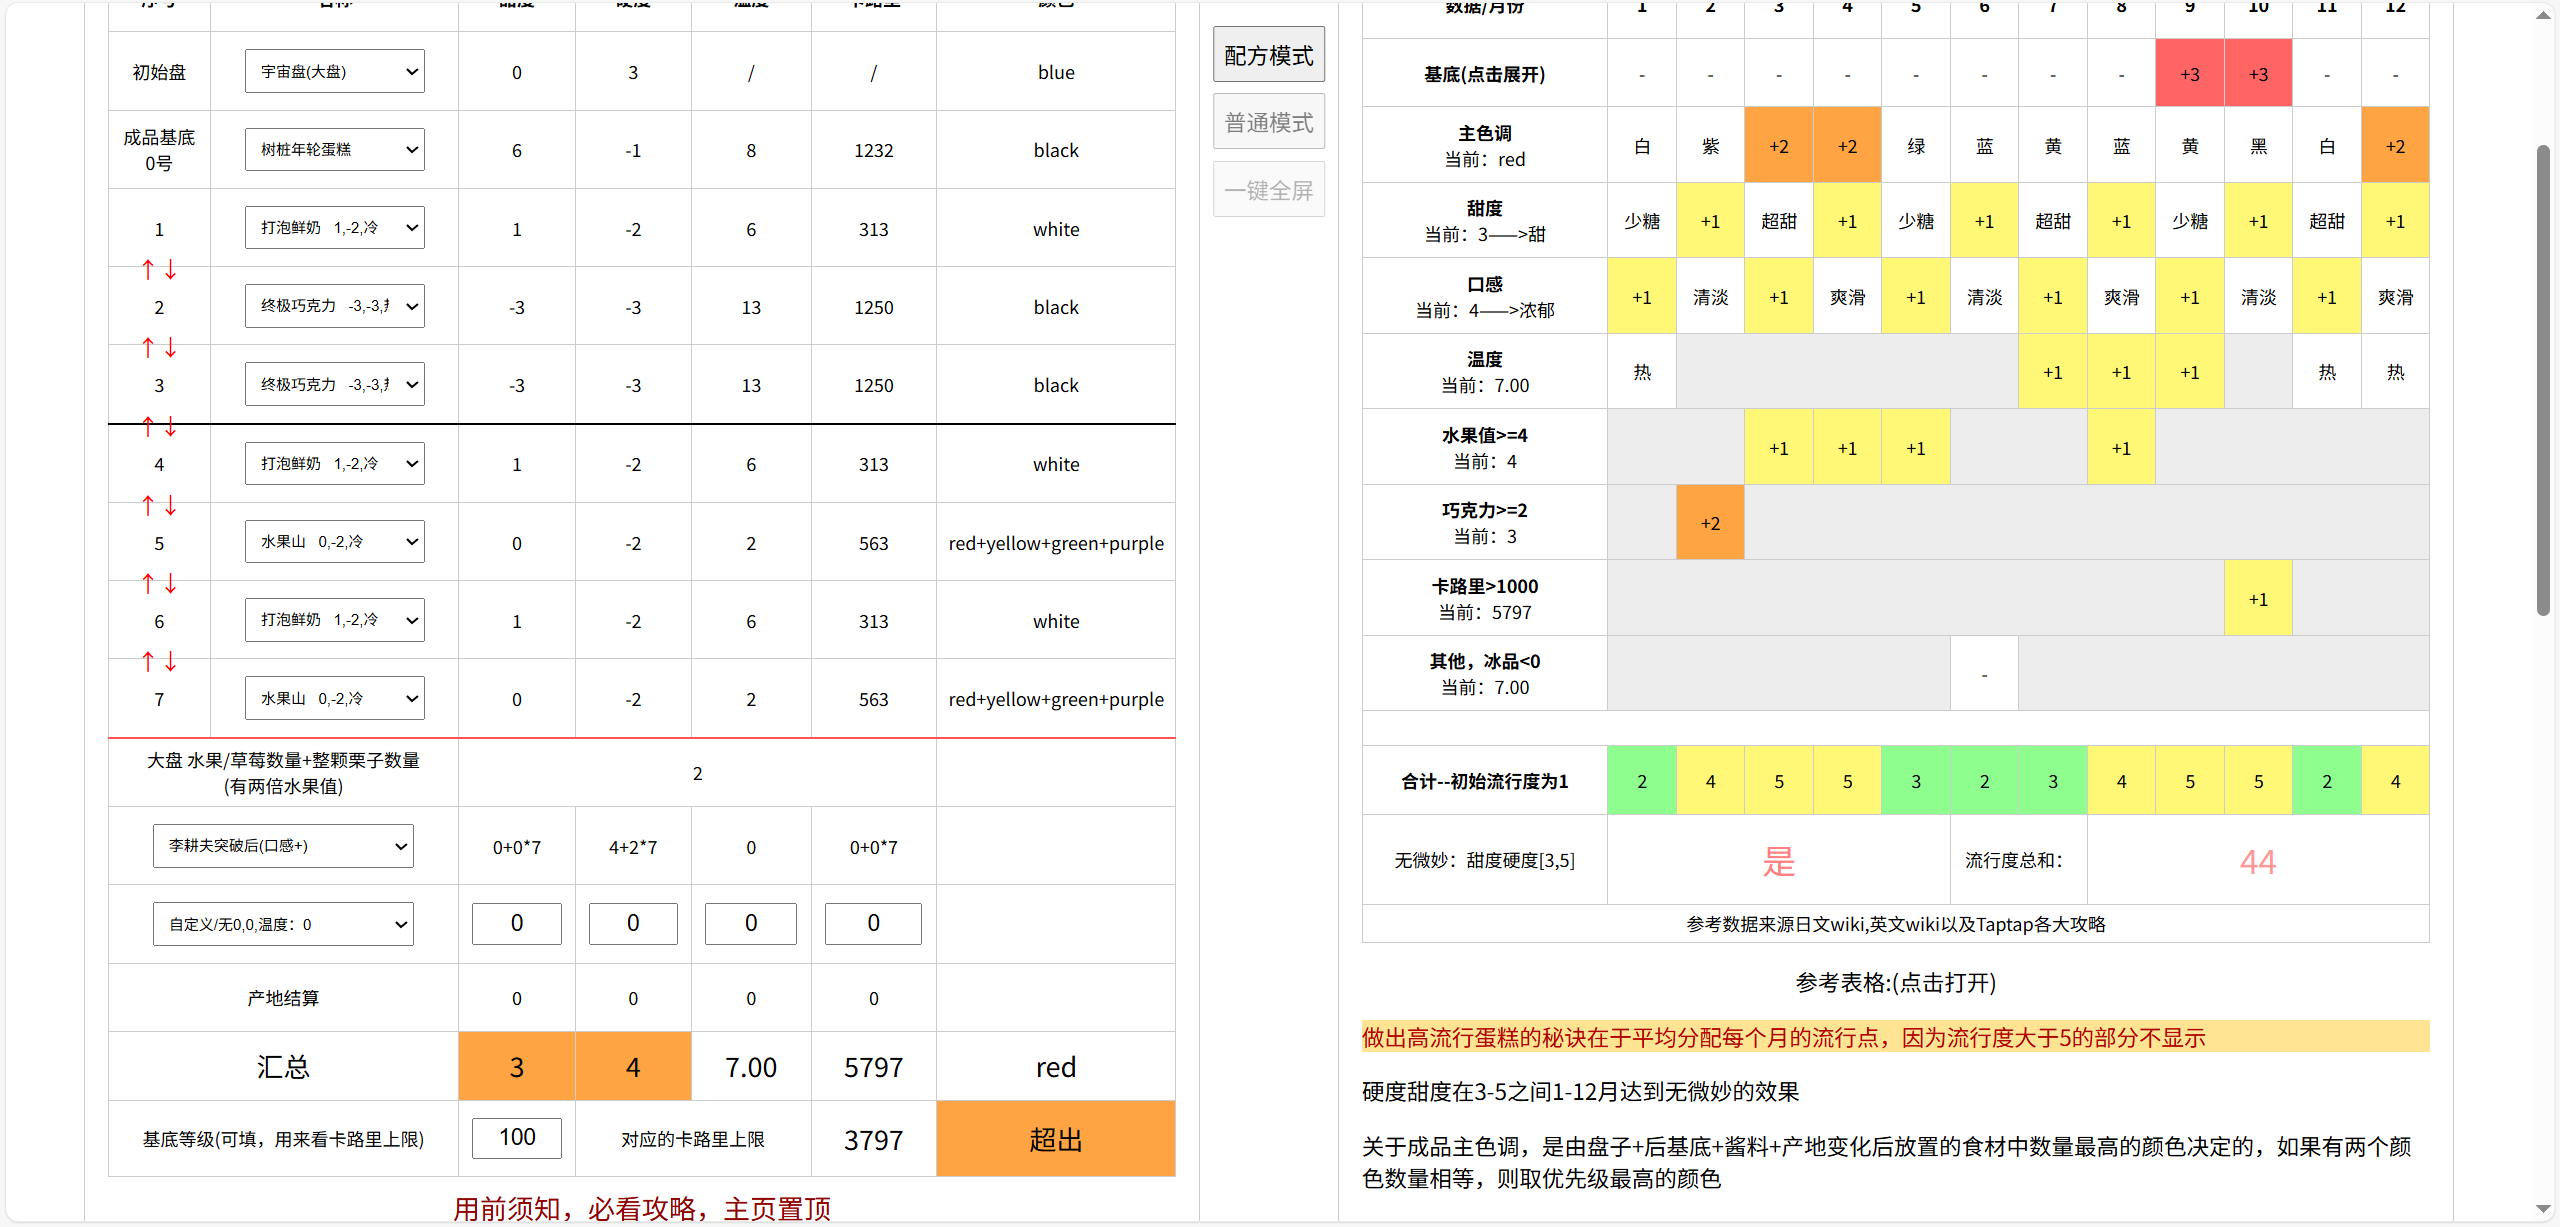Open row 4 打泡鲜奶 topping dropdown
This screenshot has height=1227, width=2560.
[x=335, y=463]
